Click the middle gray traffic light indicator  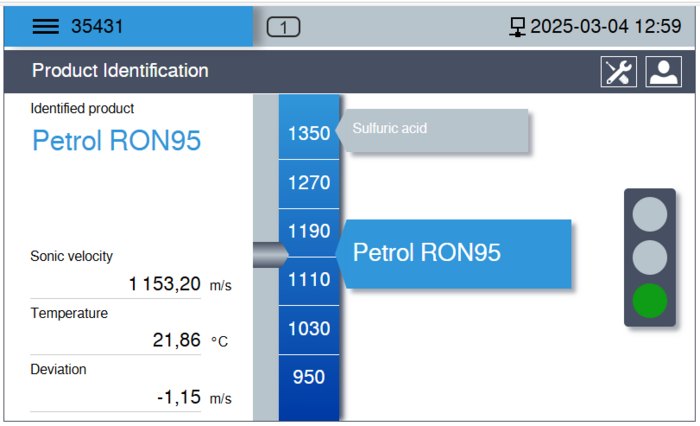(x=650, y=256)
